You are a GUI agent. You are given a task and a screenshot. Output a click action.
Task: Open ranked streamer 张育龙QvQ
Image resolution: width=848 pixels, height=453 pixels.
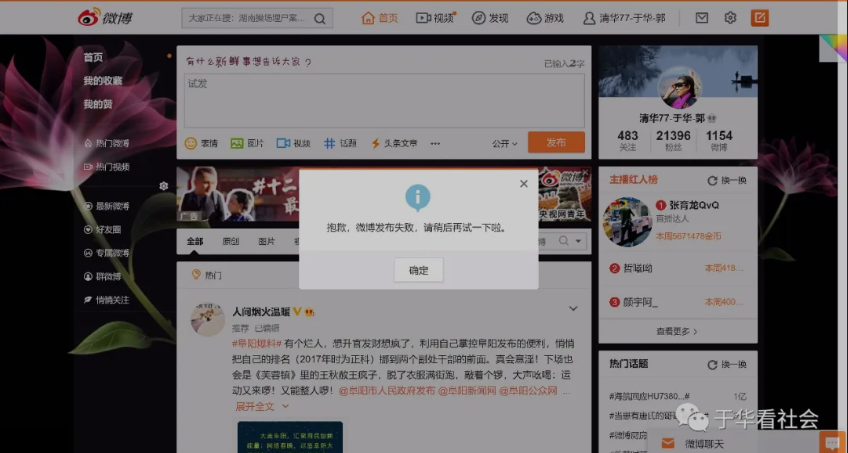[x=694, y=205]
